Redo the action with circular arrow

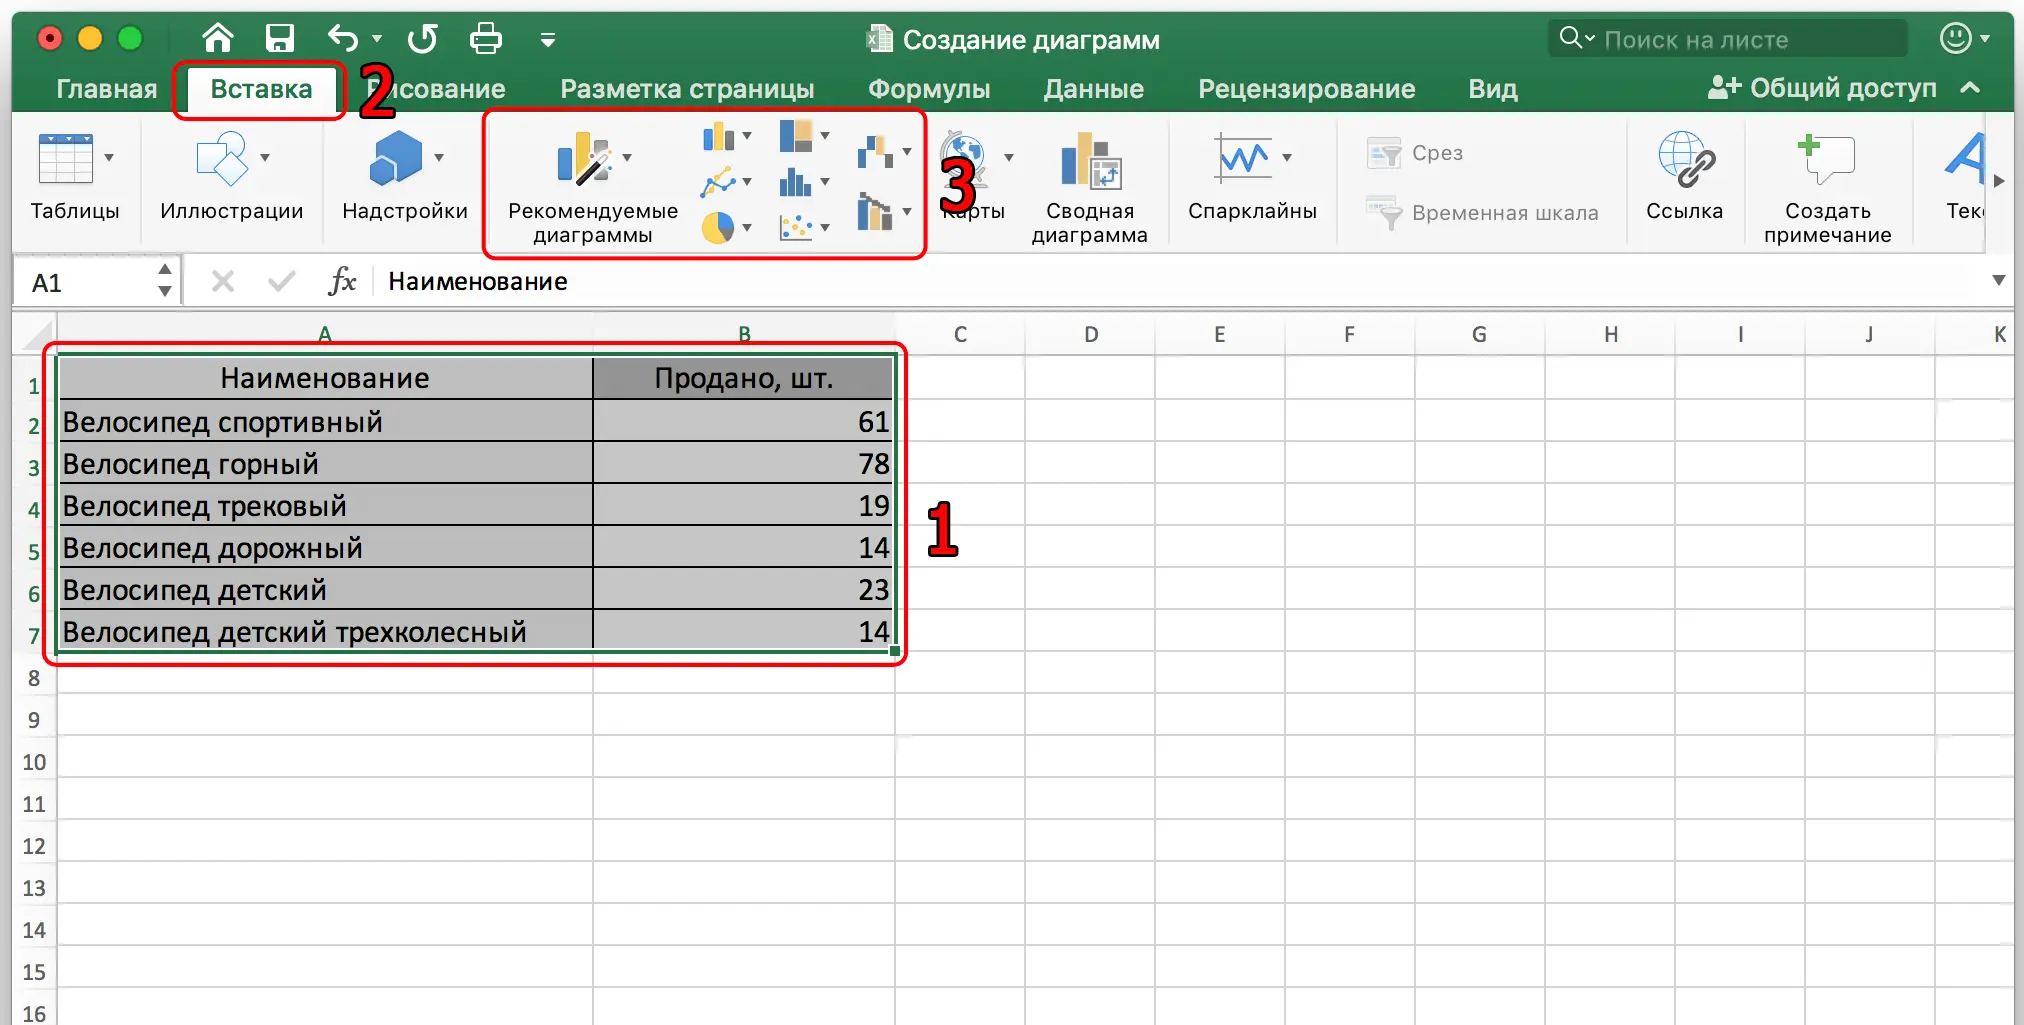click(x=422, y=39)
